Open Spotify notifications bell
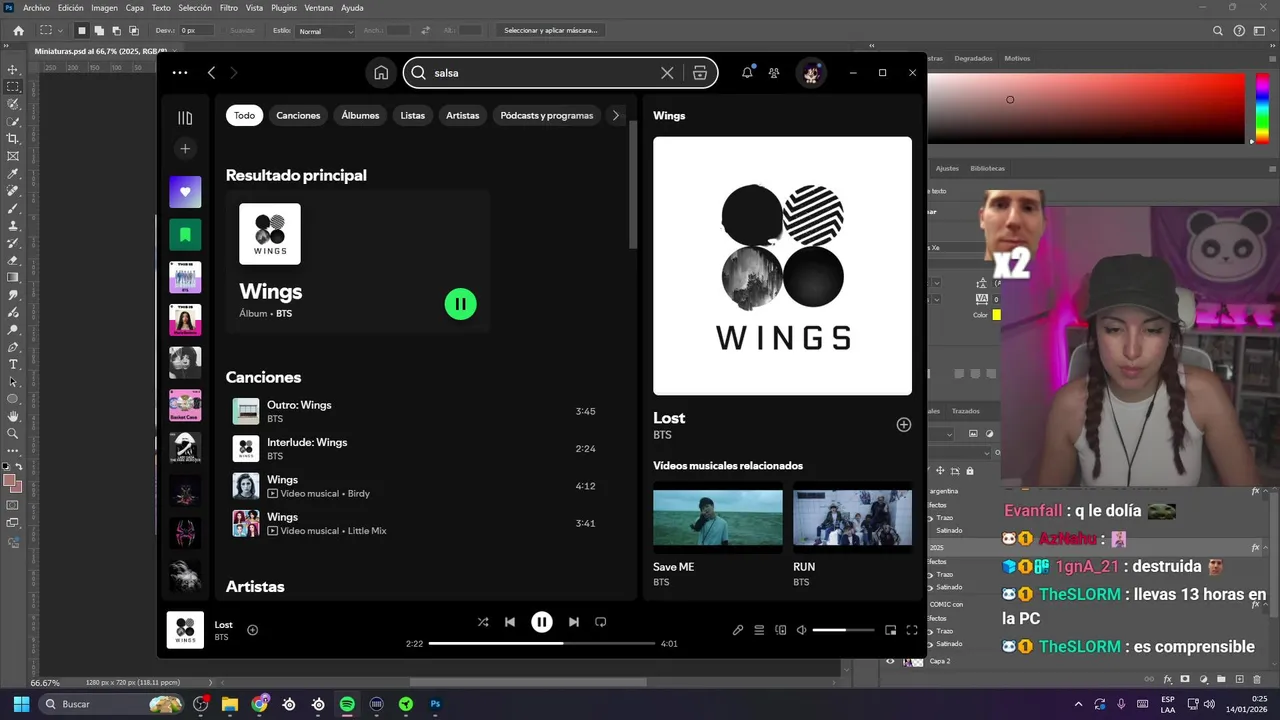 point(747,72)
